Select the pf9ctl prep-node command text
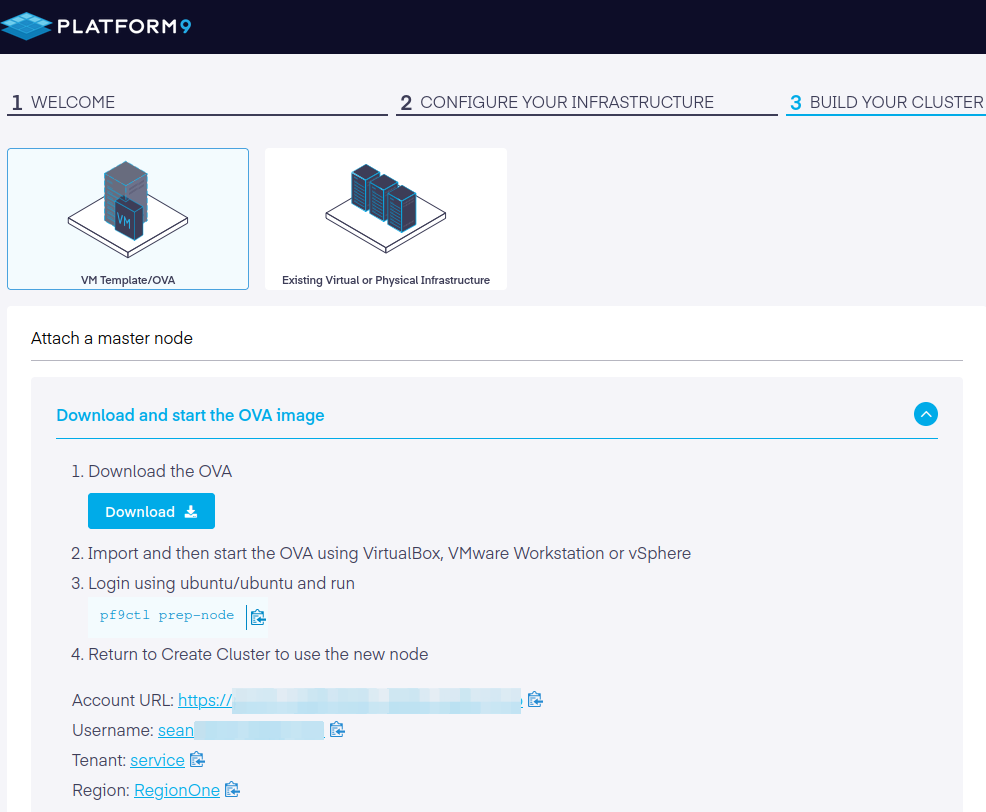This screenshot has height=812, width=986. click(x=167, y=615)
